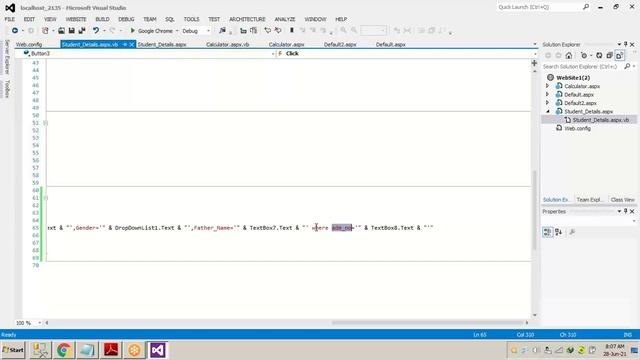The image size is (640, 360).
Task: Click the Find in Files toolbar icon
Action: tap(222, 31)
